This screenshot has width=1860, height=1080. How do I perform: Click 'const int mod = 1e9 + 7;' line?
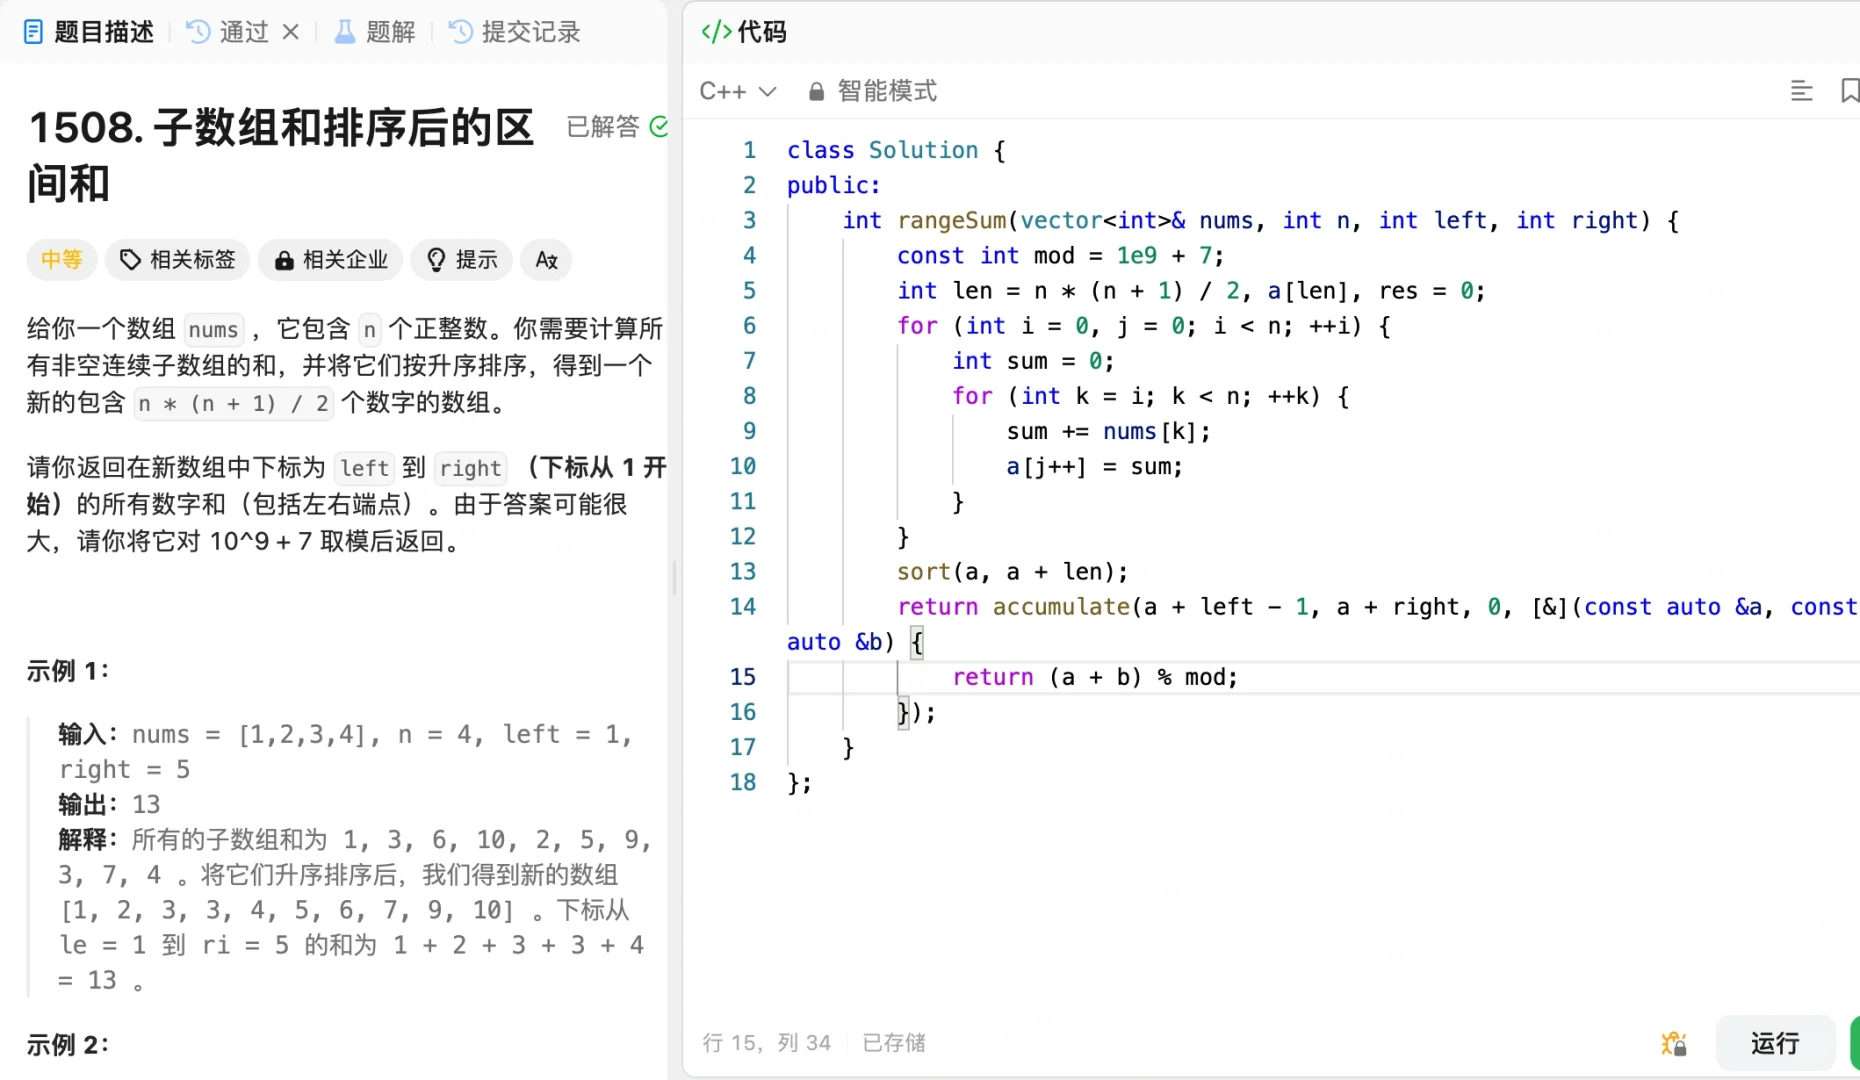pos(1060,256)
